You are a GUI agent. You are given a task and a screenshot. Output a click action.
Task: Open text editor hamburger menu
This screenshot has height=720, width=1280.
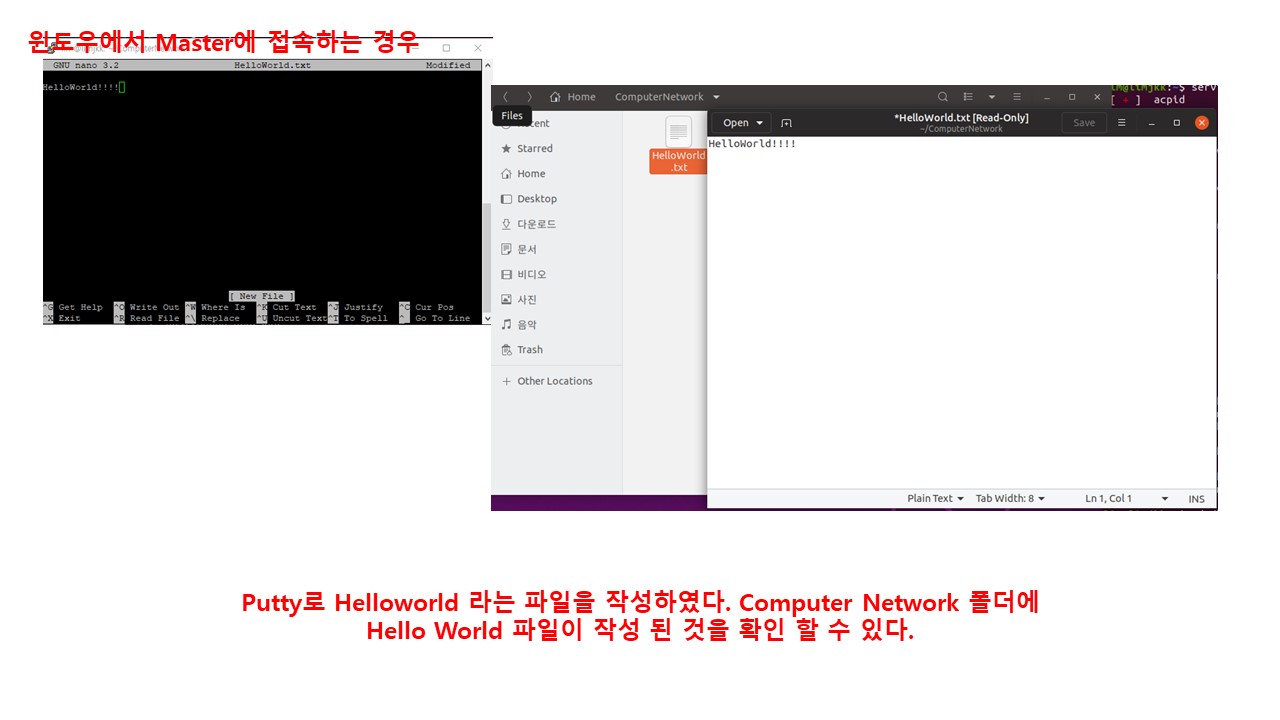[x=1122, y=123]
